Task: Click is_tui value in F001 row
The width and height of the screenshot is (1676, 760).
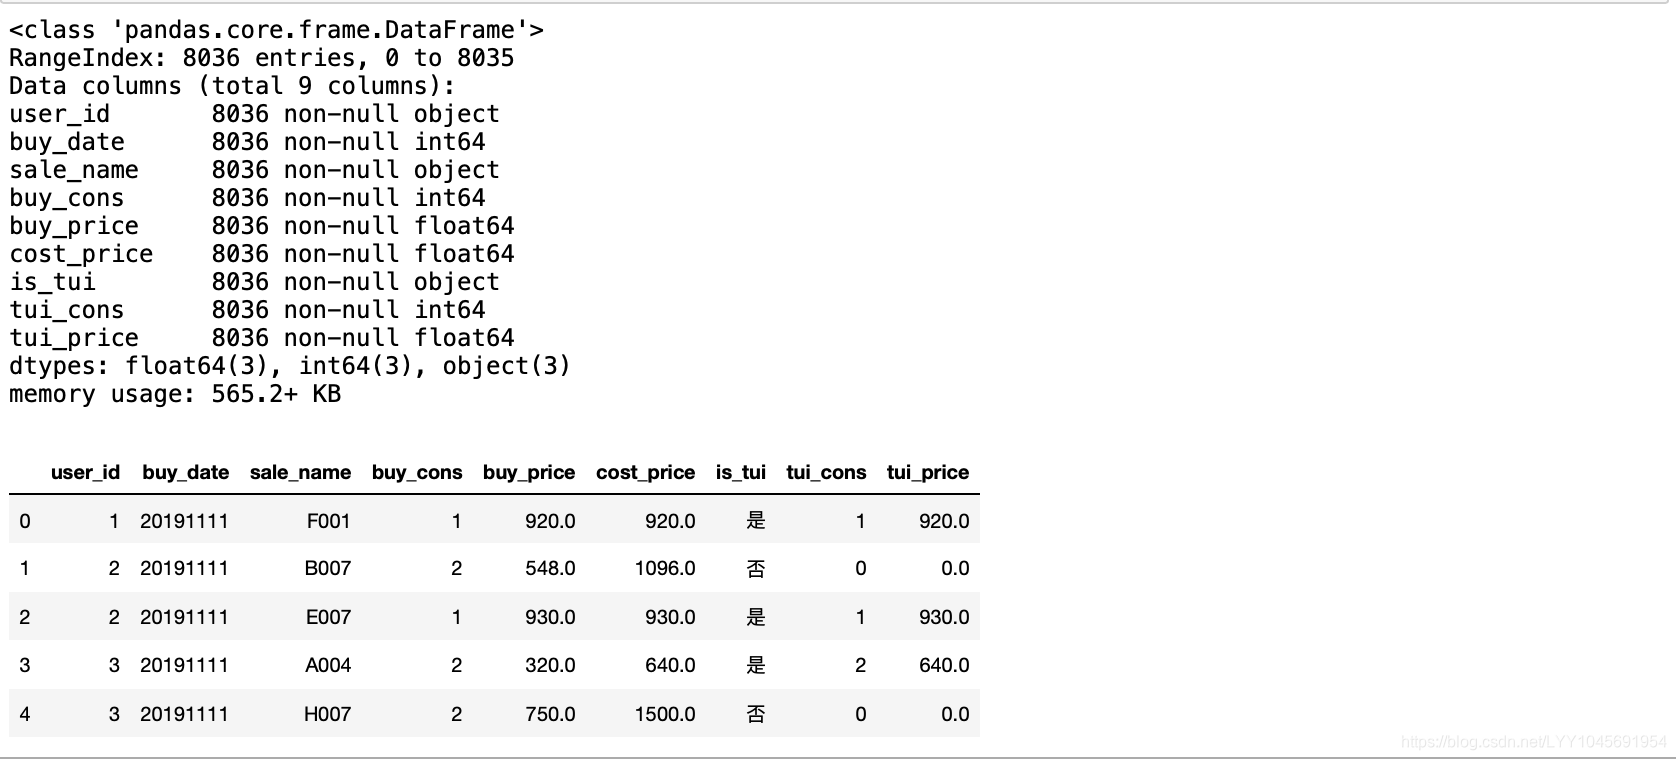Action: pyautogui.click(x=756, y=521)
